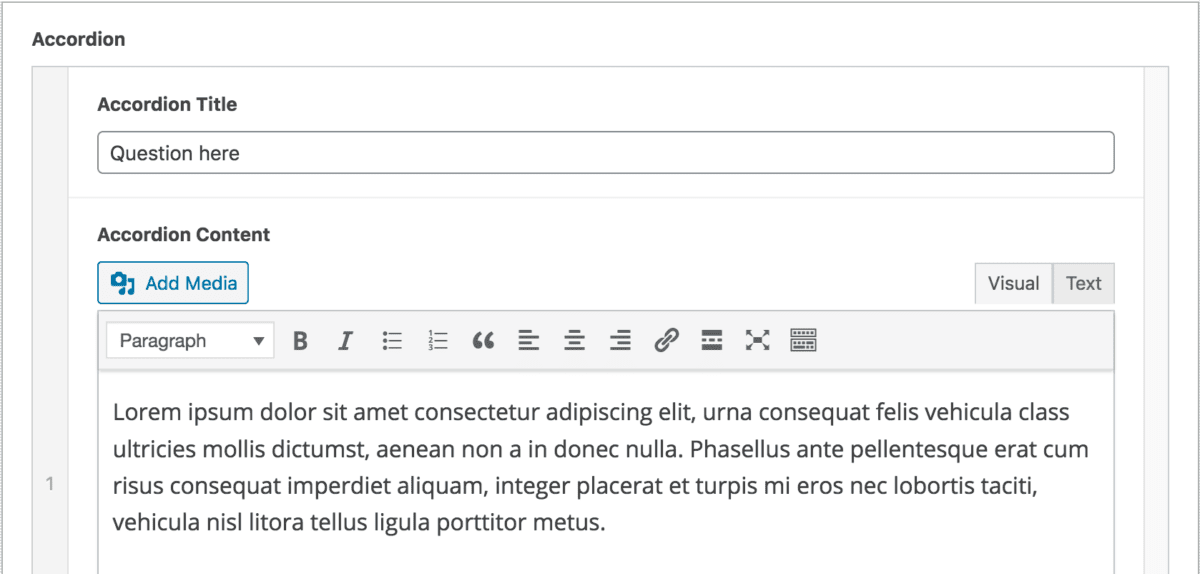1200x574 pixels.
Task: Apply italic formatting
Action: [x=345, y=341]
